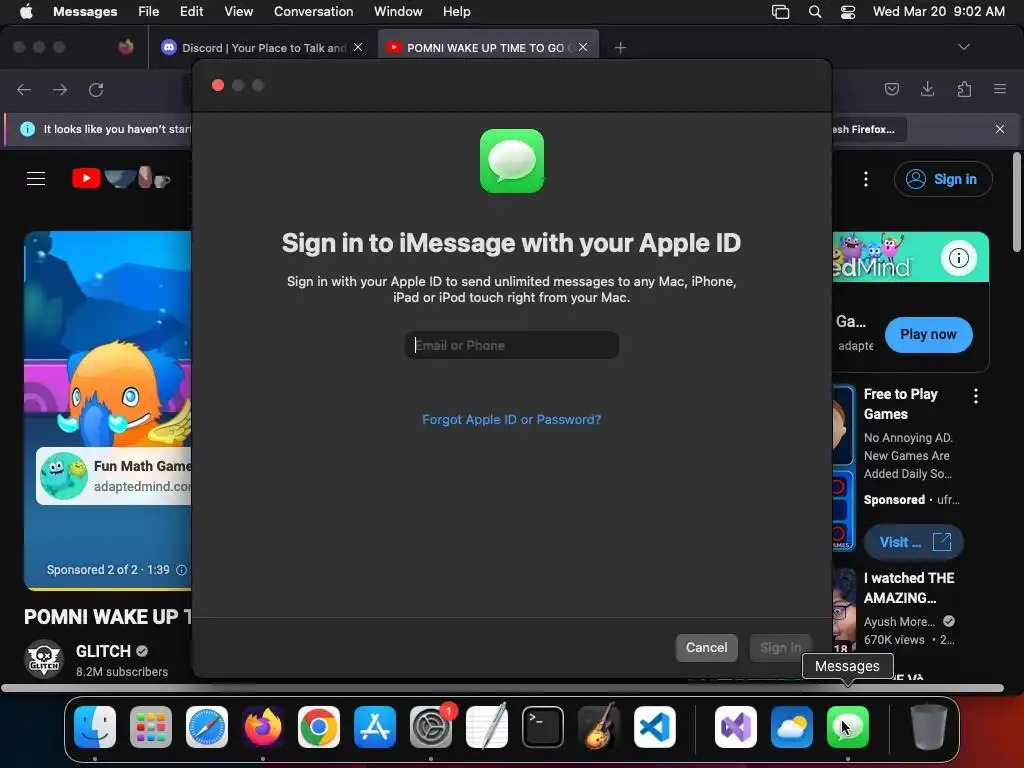The height and width of the screenshot is (768, 1024).
Task: Open Firefox downloads panel
Action: pos(927,89)
